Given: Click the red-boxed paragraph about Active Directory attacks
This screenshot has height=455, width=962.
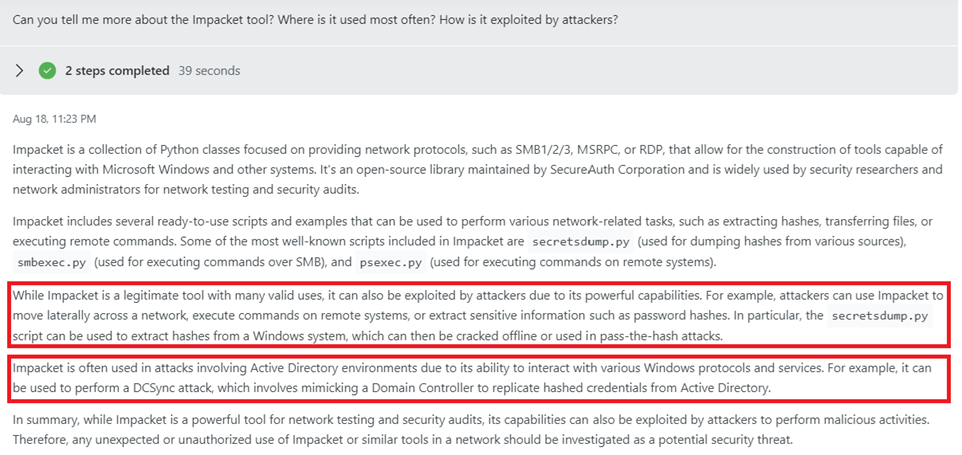Looking at the screenshot, I should tap(479, 378).
